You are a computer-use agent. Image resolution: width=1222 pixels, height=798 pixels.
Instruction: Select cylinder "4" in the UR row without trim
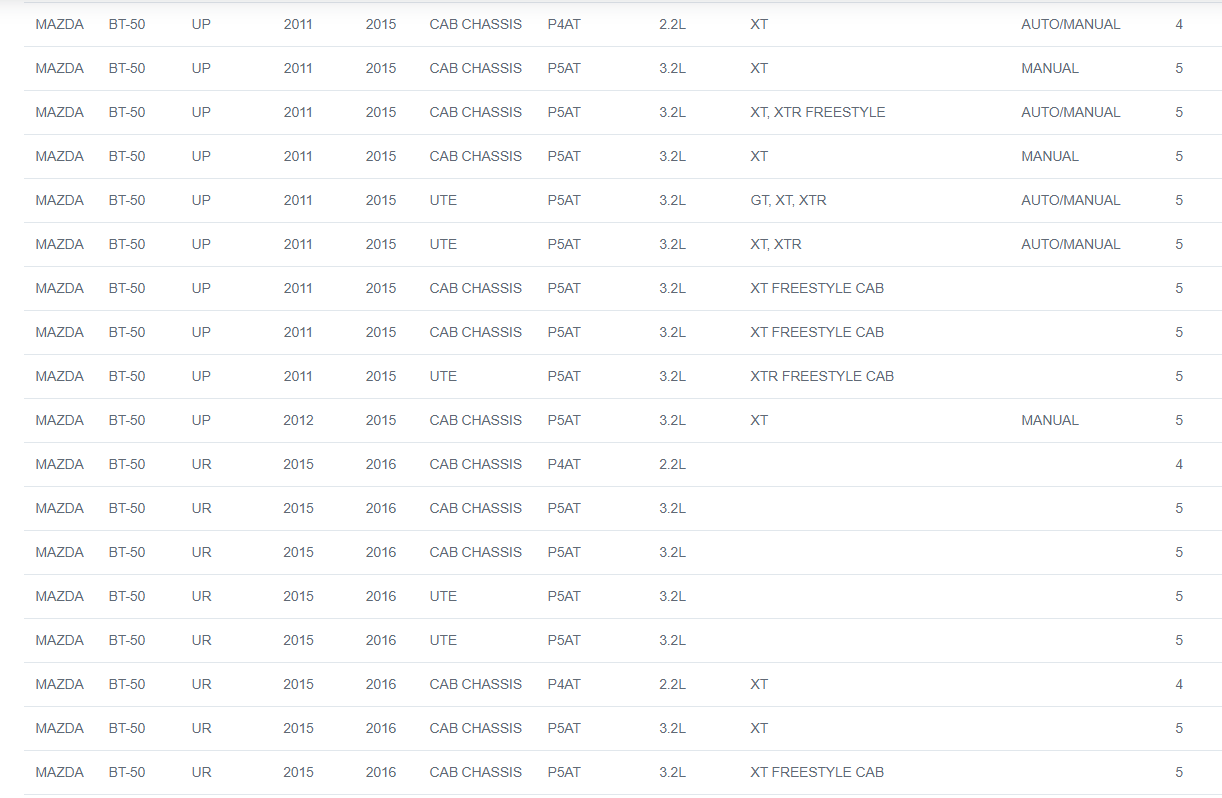(1179, 464)
